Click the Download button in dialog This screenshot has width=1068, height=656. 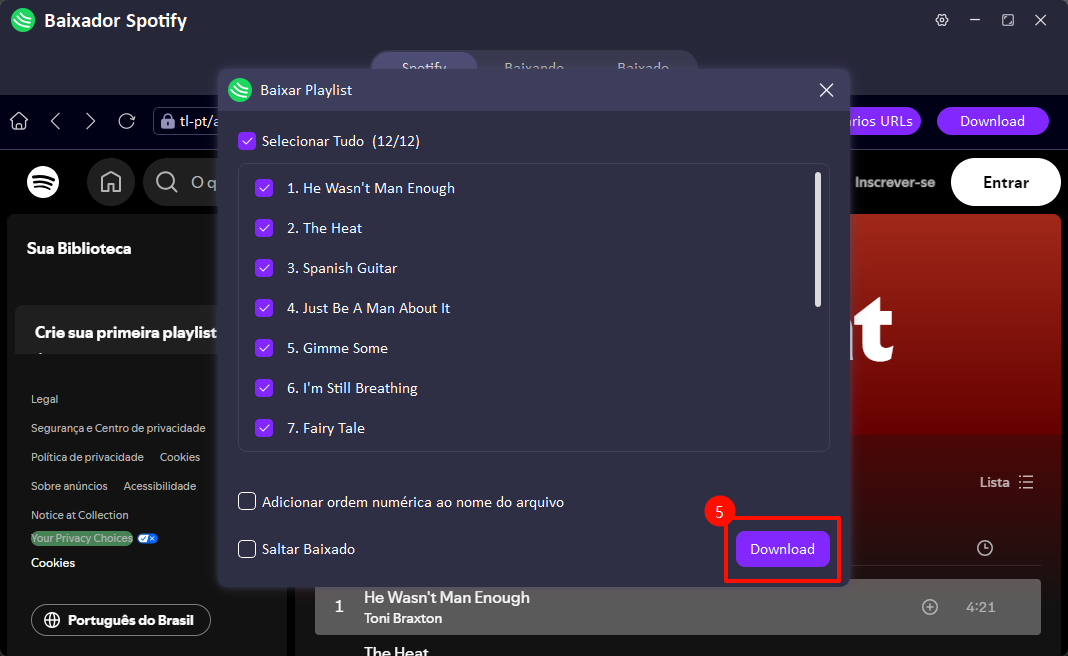[782, 549]
